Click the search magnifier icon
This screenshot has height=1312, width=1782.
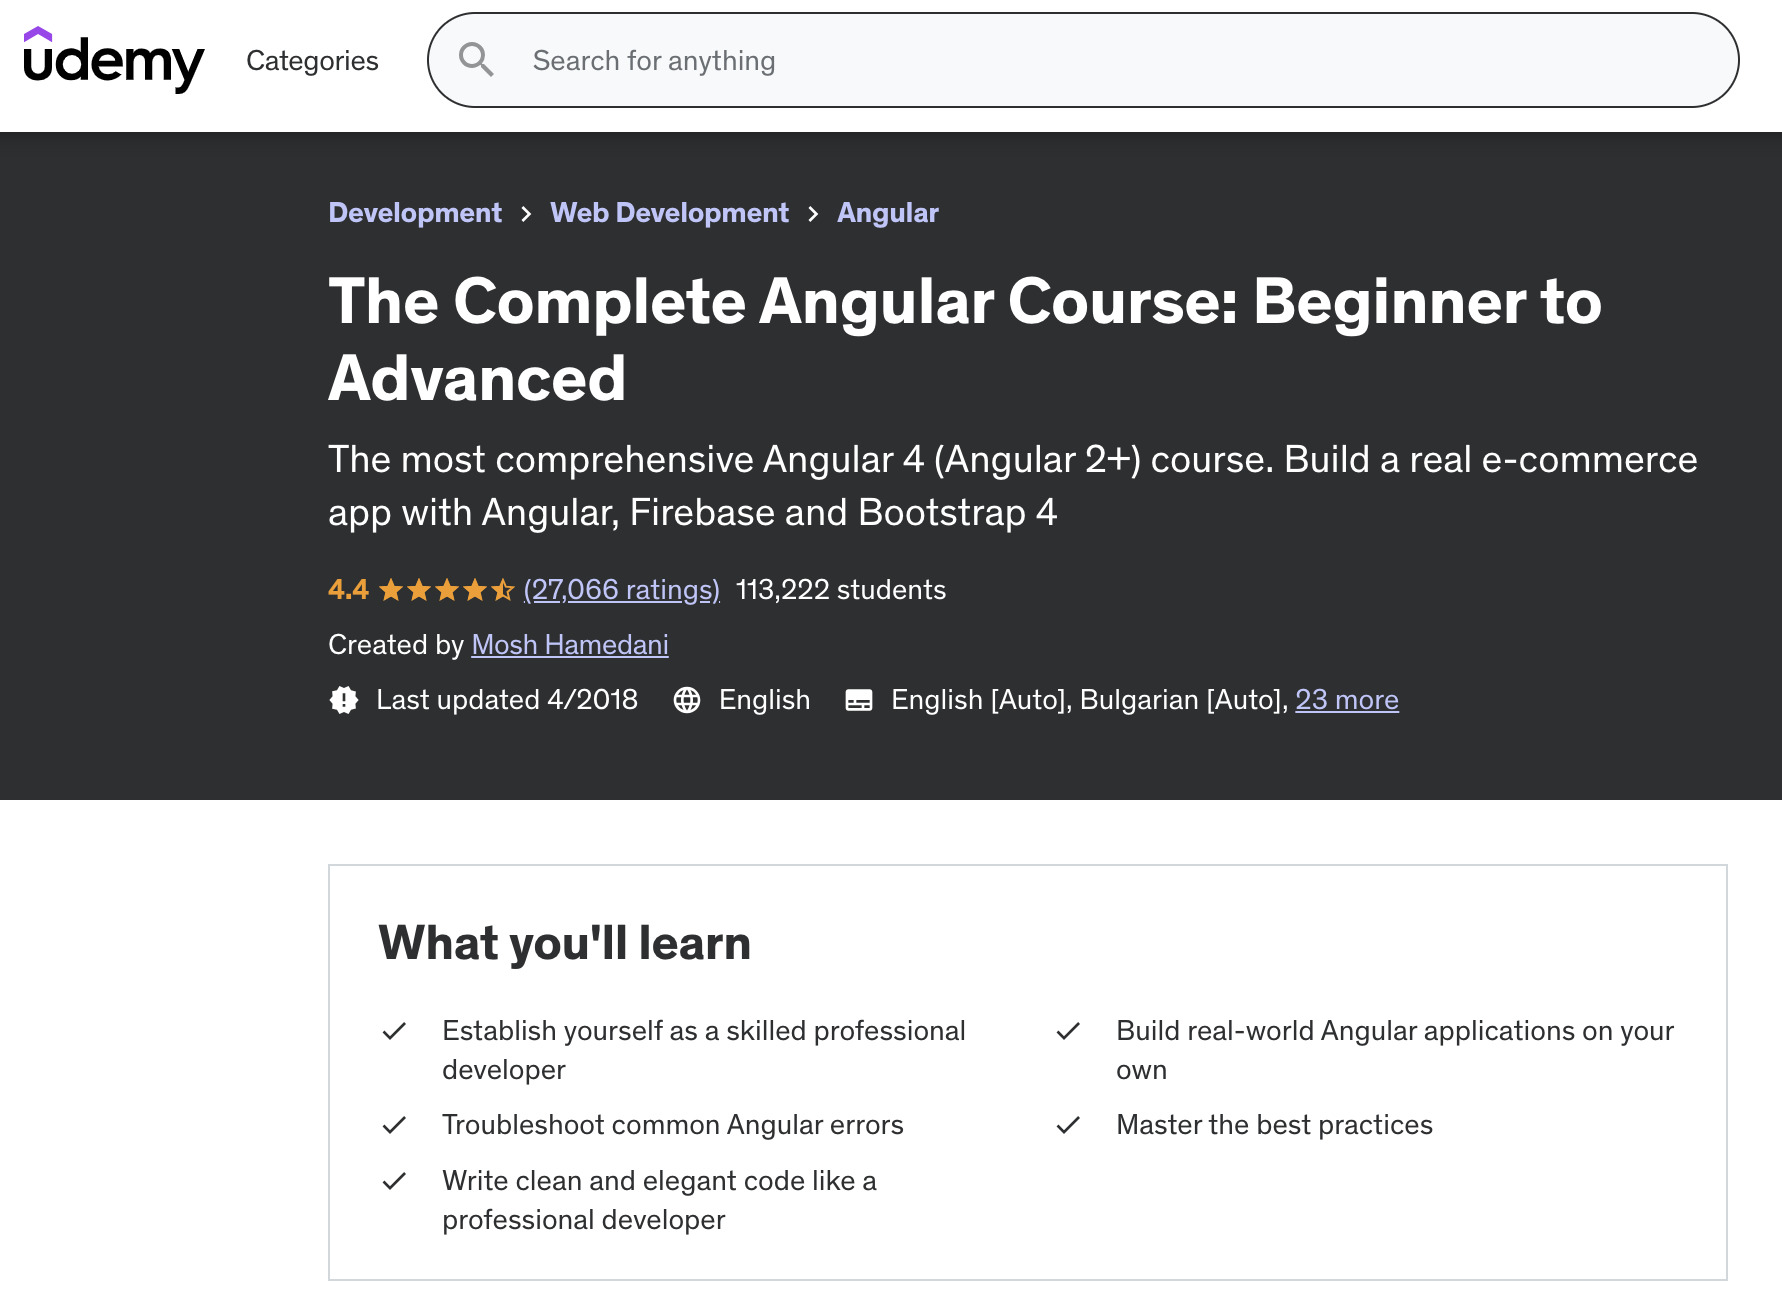[477, 60]
